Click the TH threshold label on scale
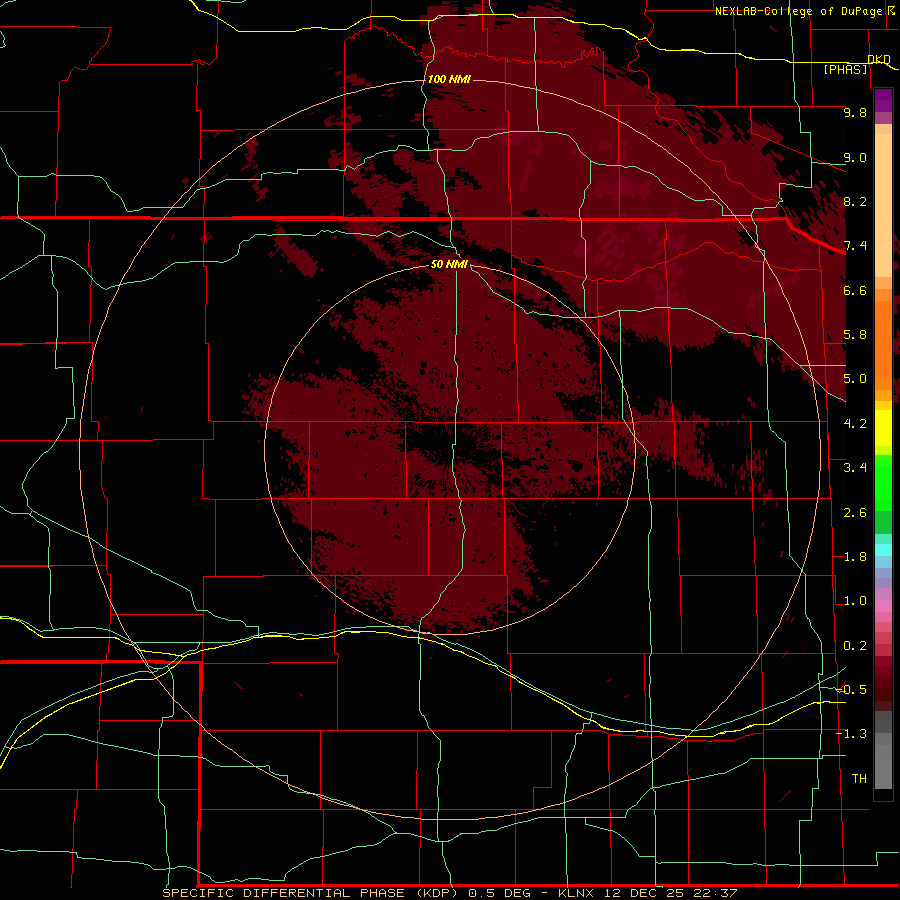 859,779
